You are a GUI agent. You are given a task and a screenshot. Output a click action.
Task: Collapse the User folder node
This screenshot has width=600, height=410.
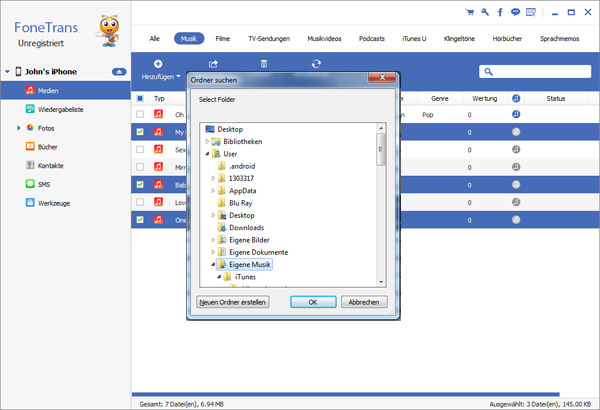[207, 154]
